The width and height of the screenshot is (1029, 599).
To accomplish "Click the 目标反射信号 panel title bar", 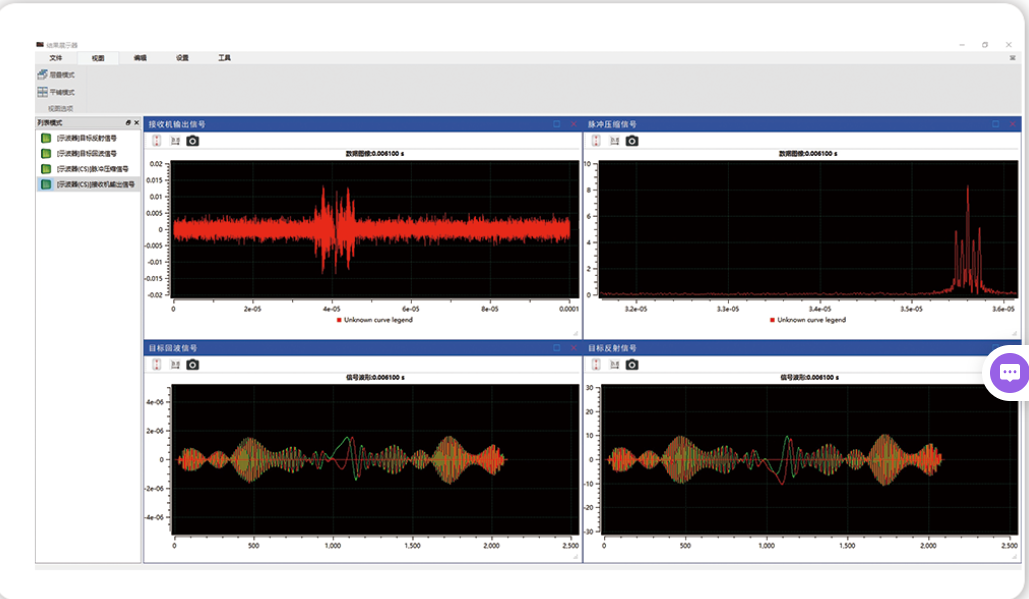I will pyautogui.click(x=802, y=348).
